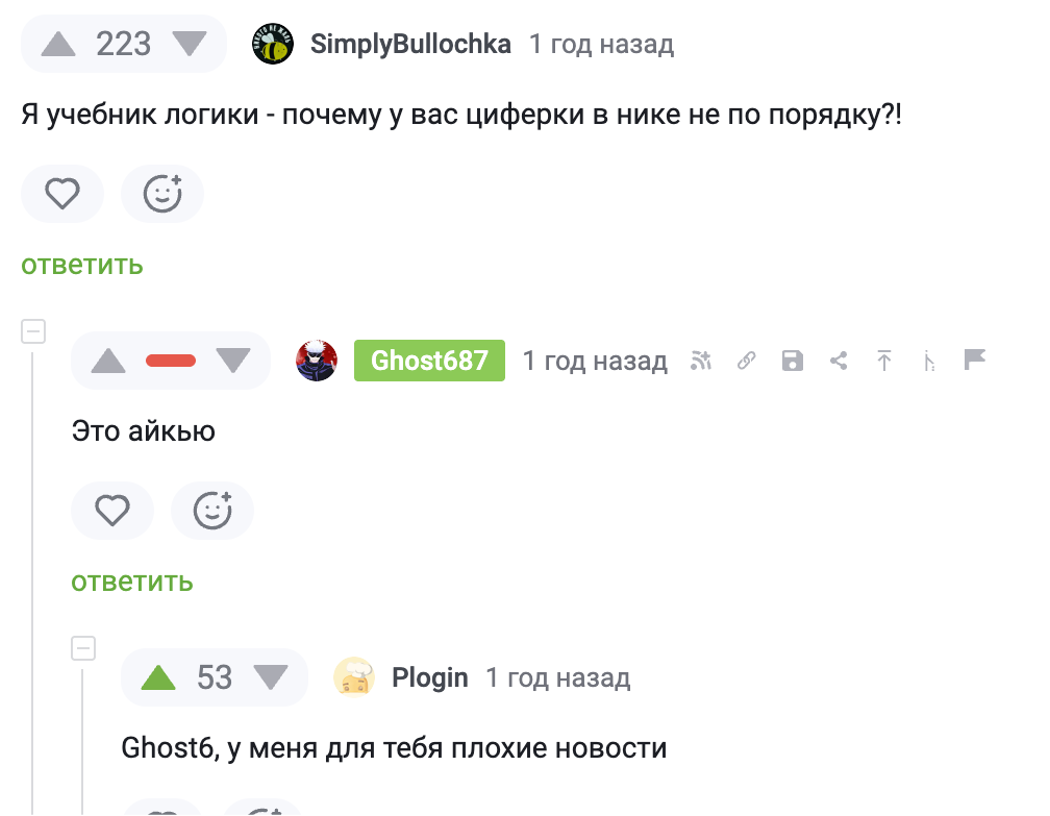Like Ghost687's comment with the heart
Screen dimensions: 1050x816
(x=112, y=511)
